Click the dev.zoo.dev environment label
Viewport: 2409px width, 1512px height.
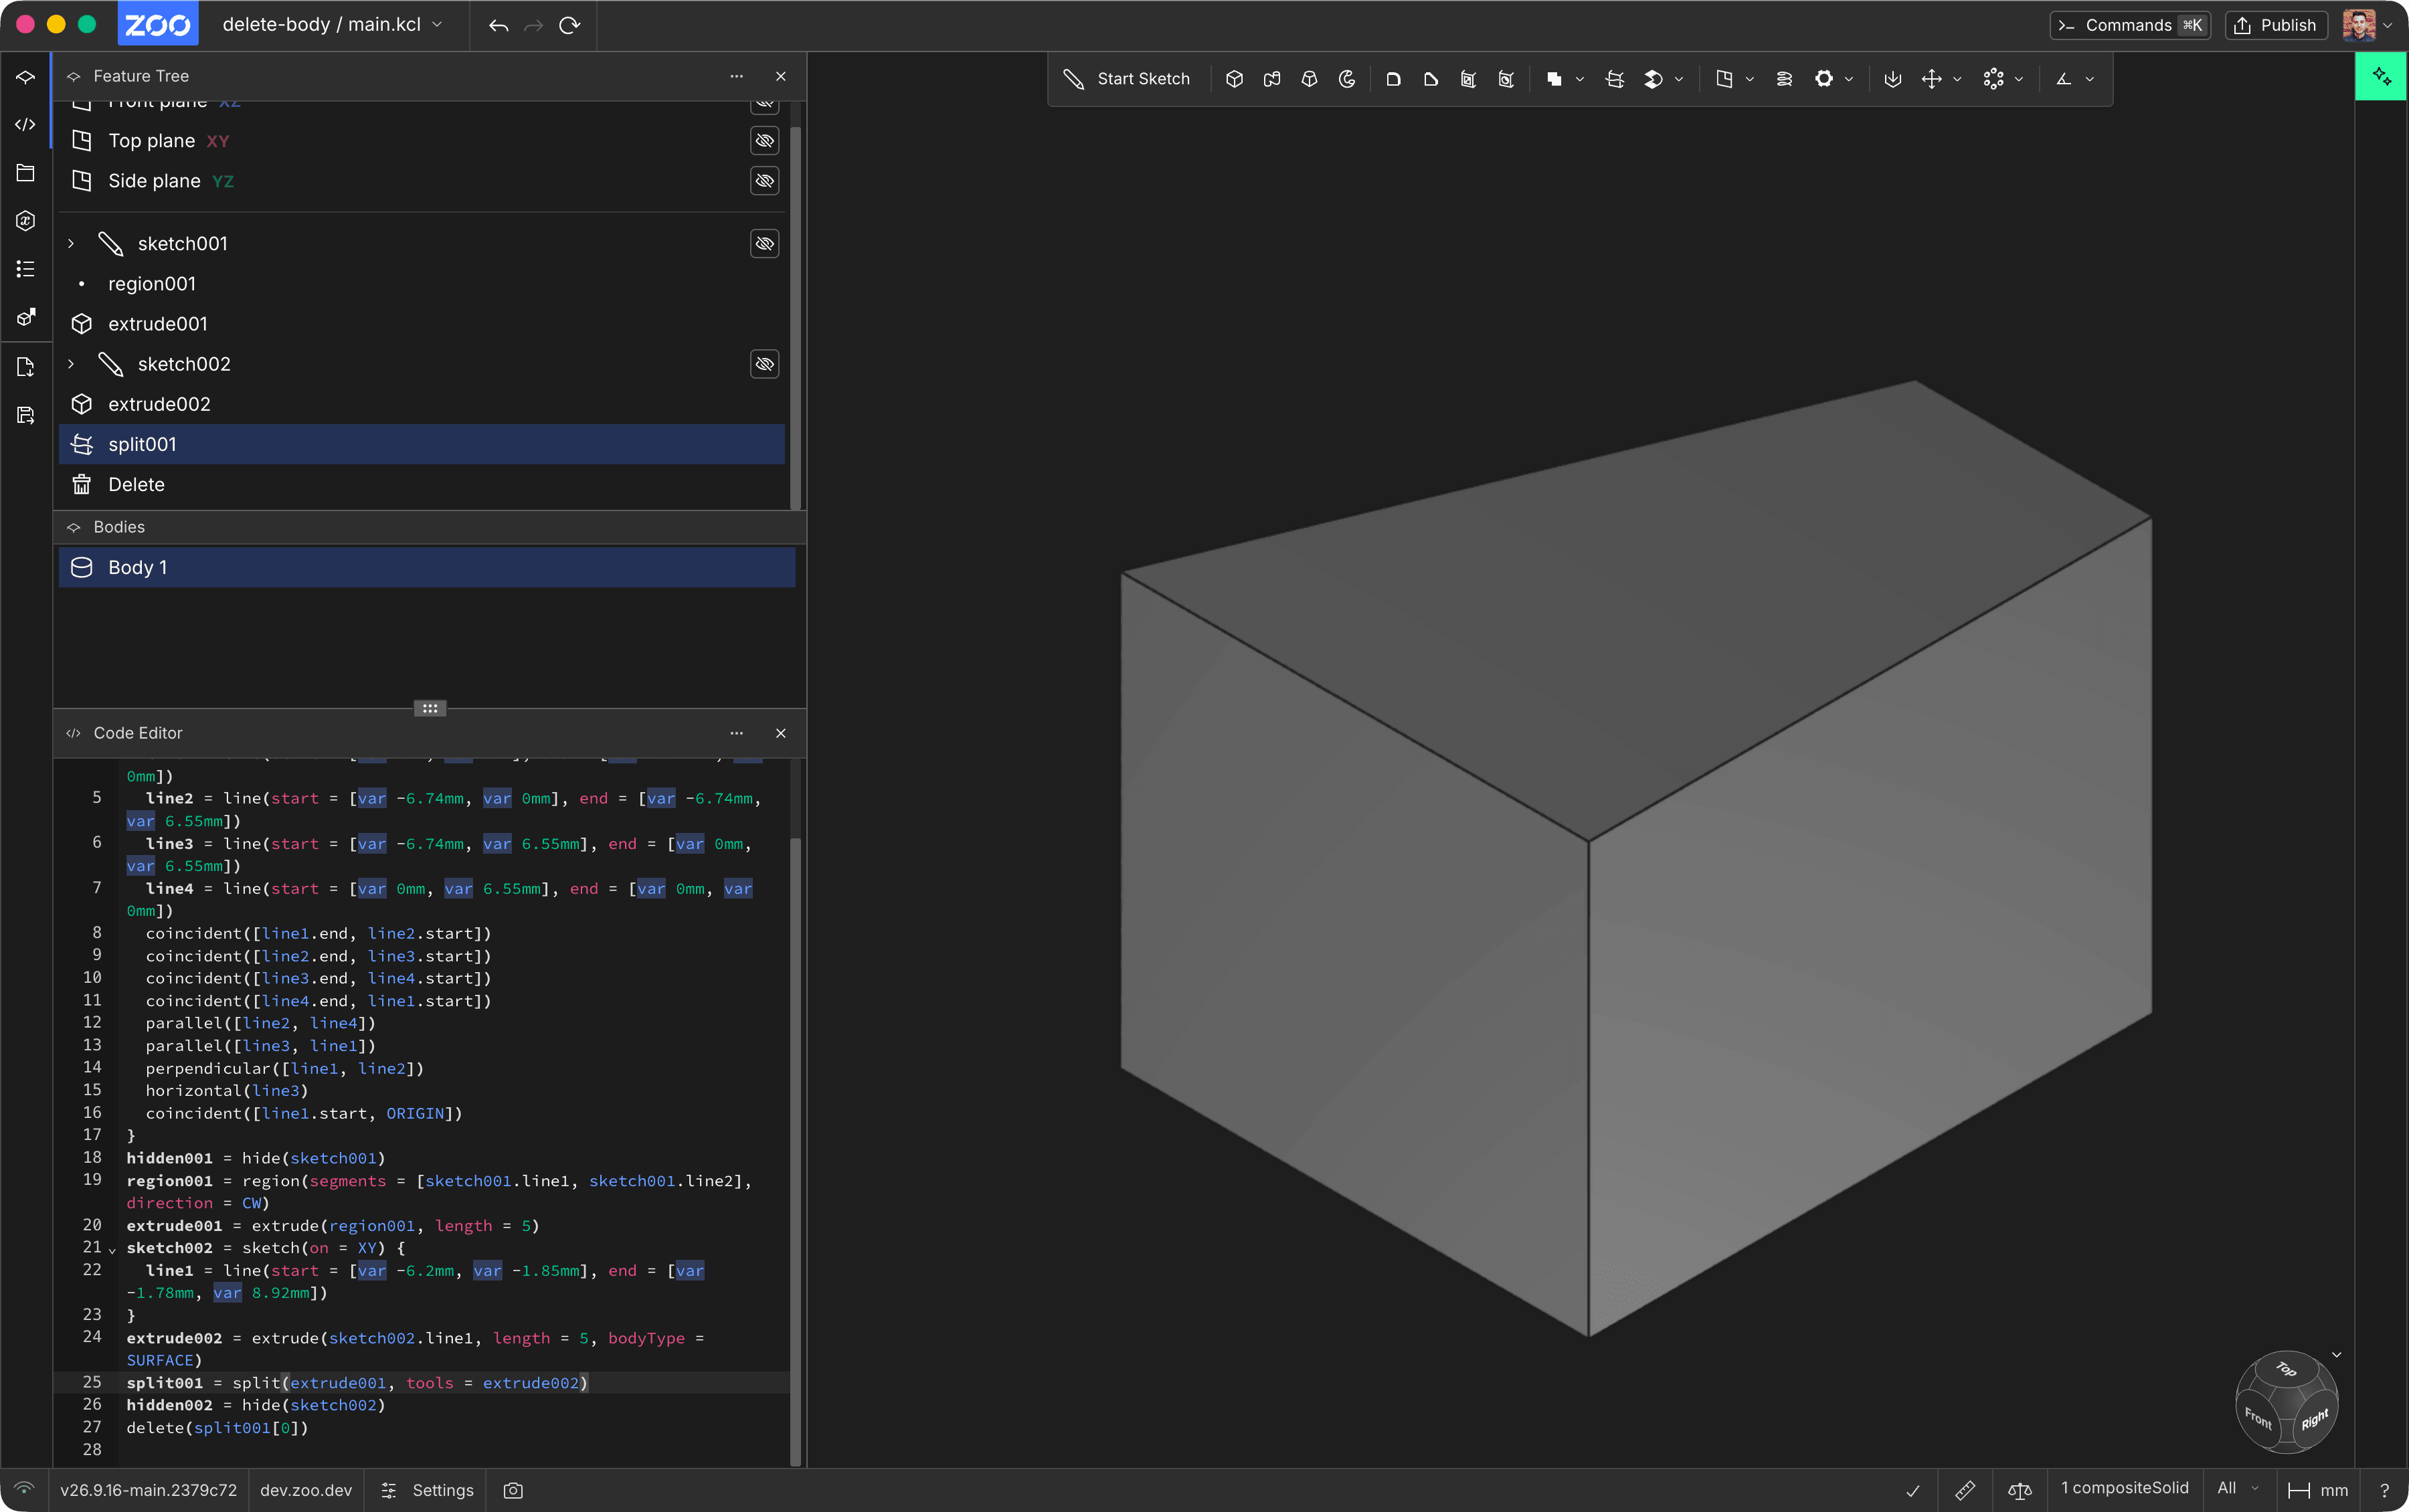click(306, 1490)
